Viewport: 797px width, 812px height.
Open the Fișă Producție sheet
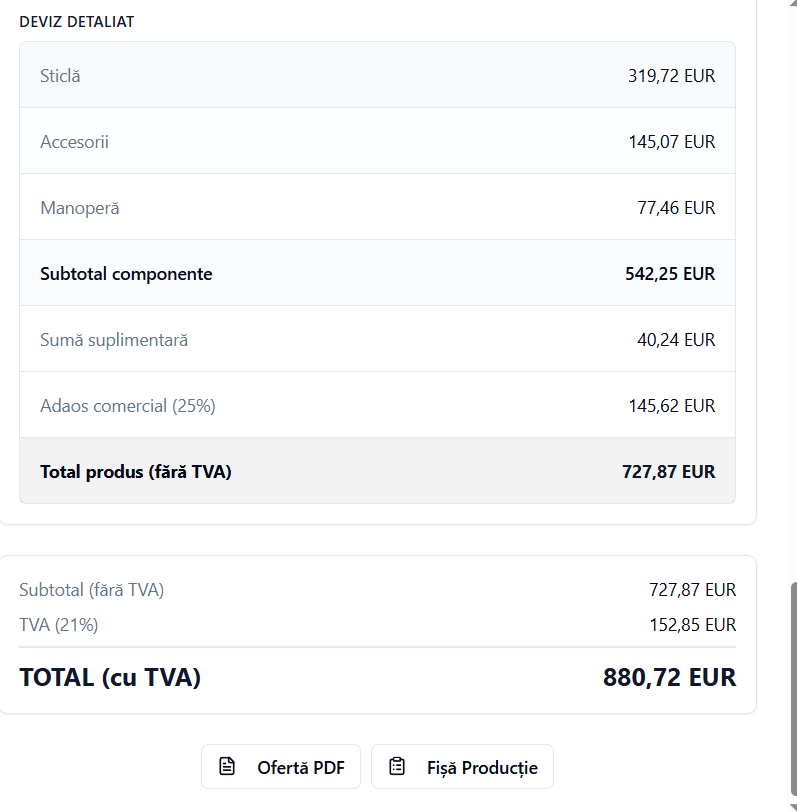click(x=462, y=767)
